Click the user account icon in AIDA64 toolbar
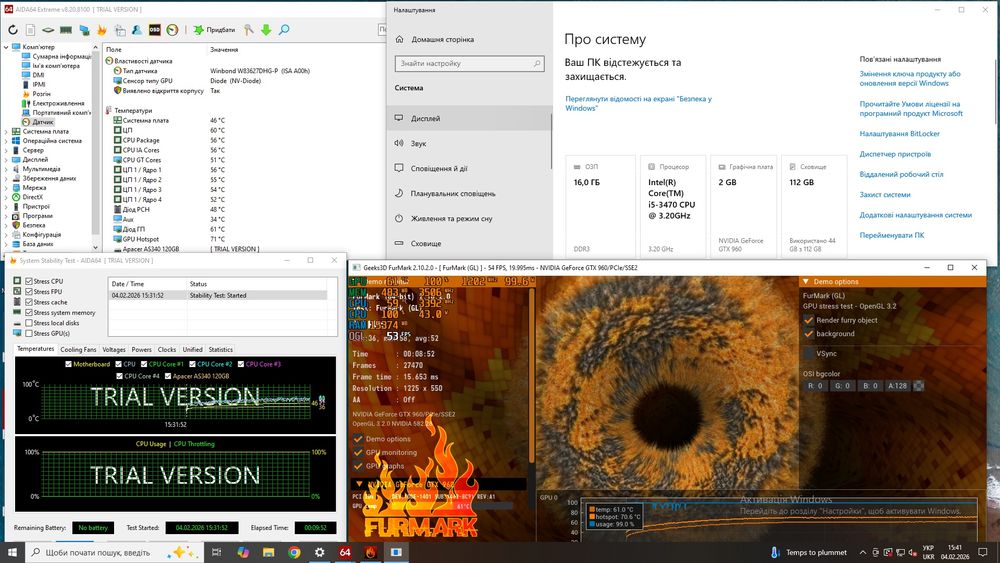 click(136, 30)
